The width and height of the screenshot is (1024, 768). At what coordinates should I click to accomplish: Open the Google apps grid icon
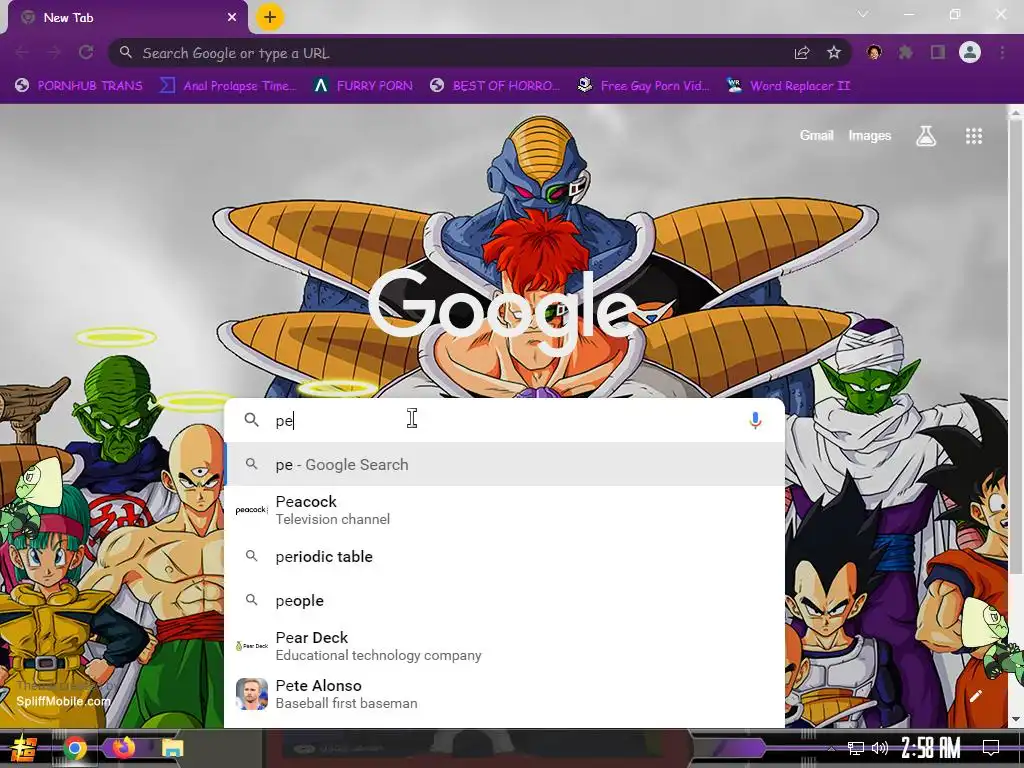click(x=974, y=136)
